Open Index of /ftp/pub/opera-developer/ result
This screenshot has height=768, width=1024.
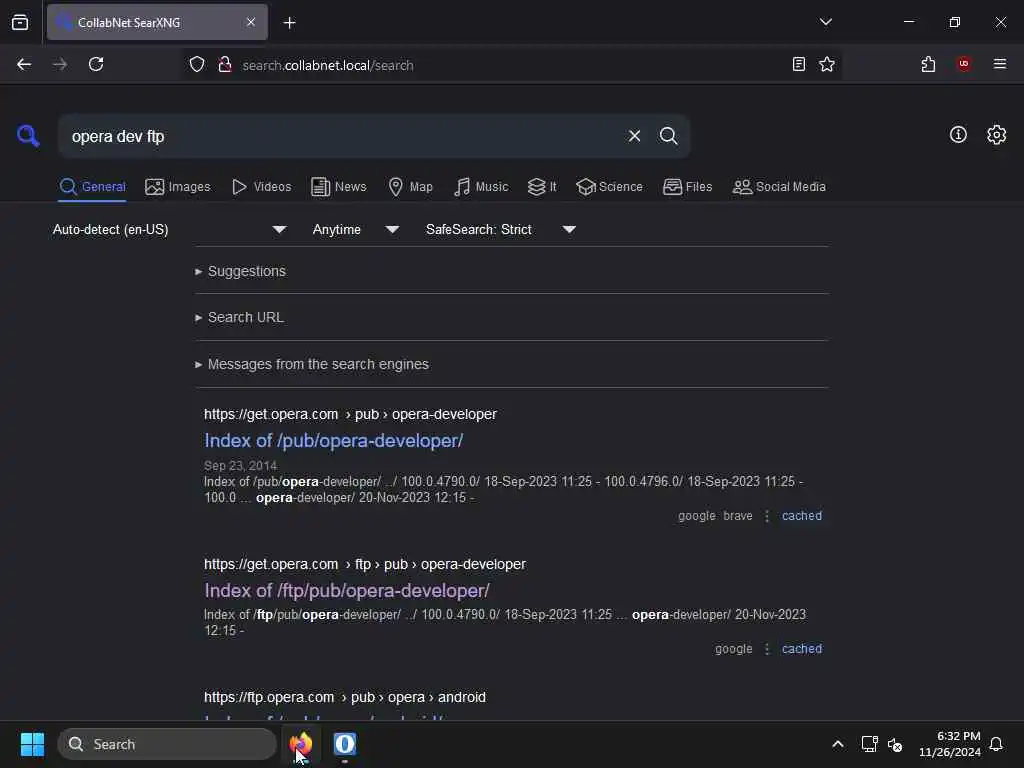click(347, 590)
